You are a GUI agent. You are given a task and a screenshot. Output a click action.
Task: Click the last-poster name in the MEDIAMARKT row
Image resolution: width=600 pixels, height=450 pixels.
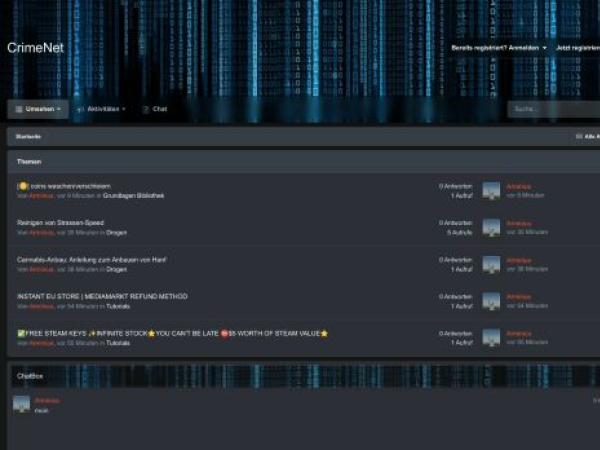[x=518, y=297]
